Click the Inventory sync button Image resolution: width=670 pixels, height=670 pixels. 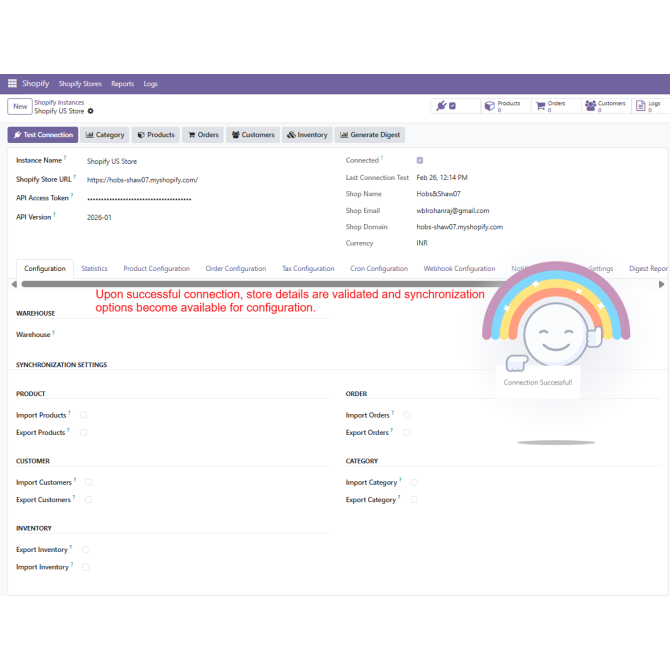(x=307, y=135)
